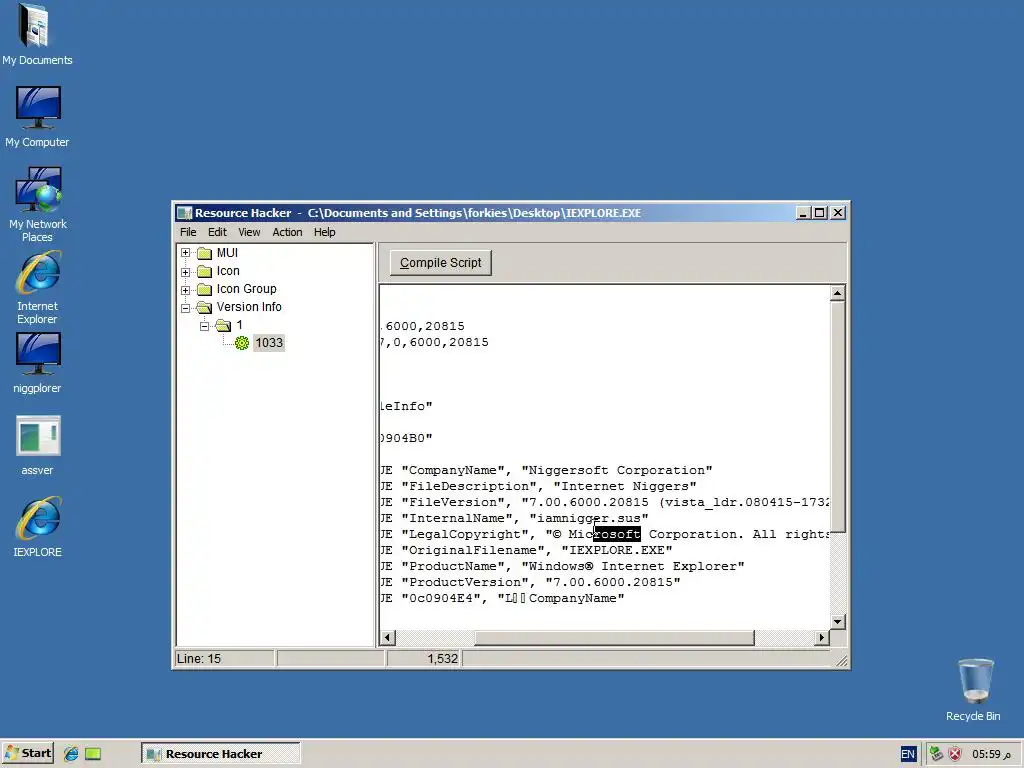The height and width of the screenshot is (768, 1024).
Task: Click "ProductVersion" text in editor
Action: 464,583
